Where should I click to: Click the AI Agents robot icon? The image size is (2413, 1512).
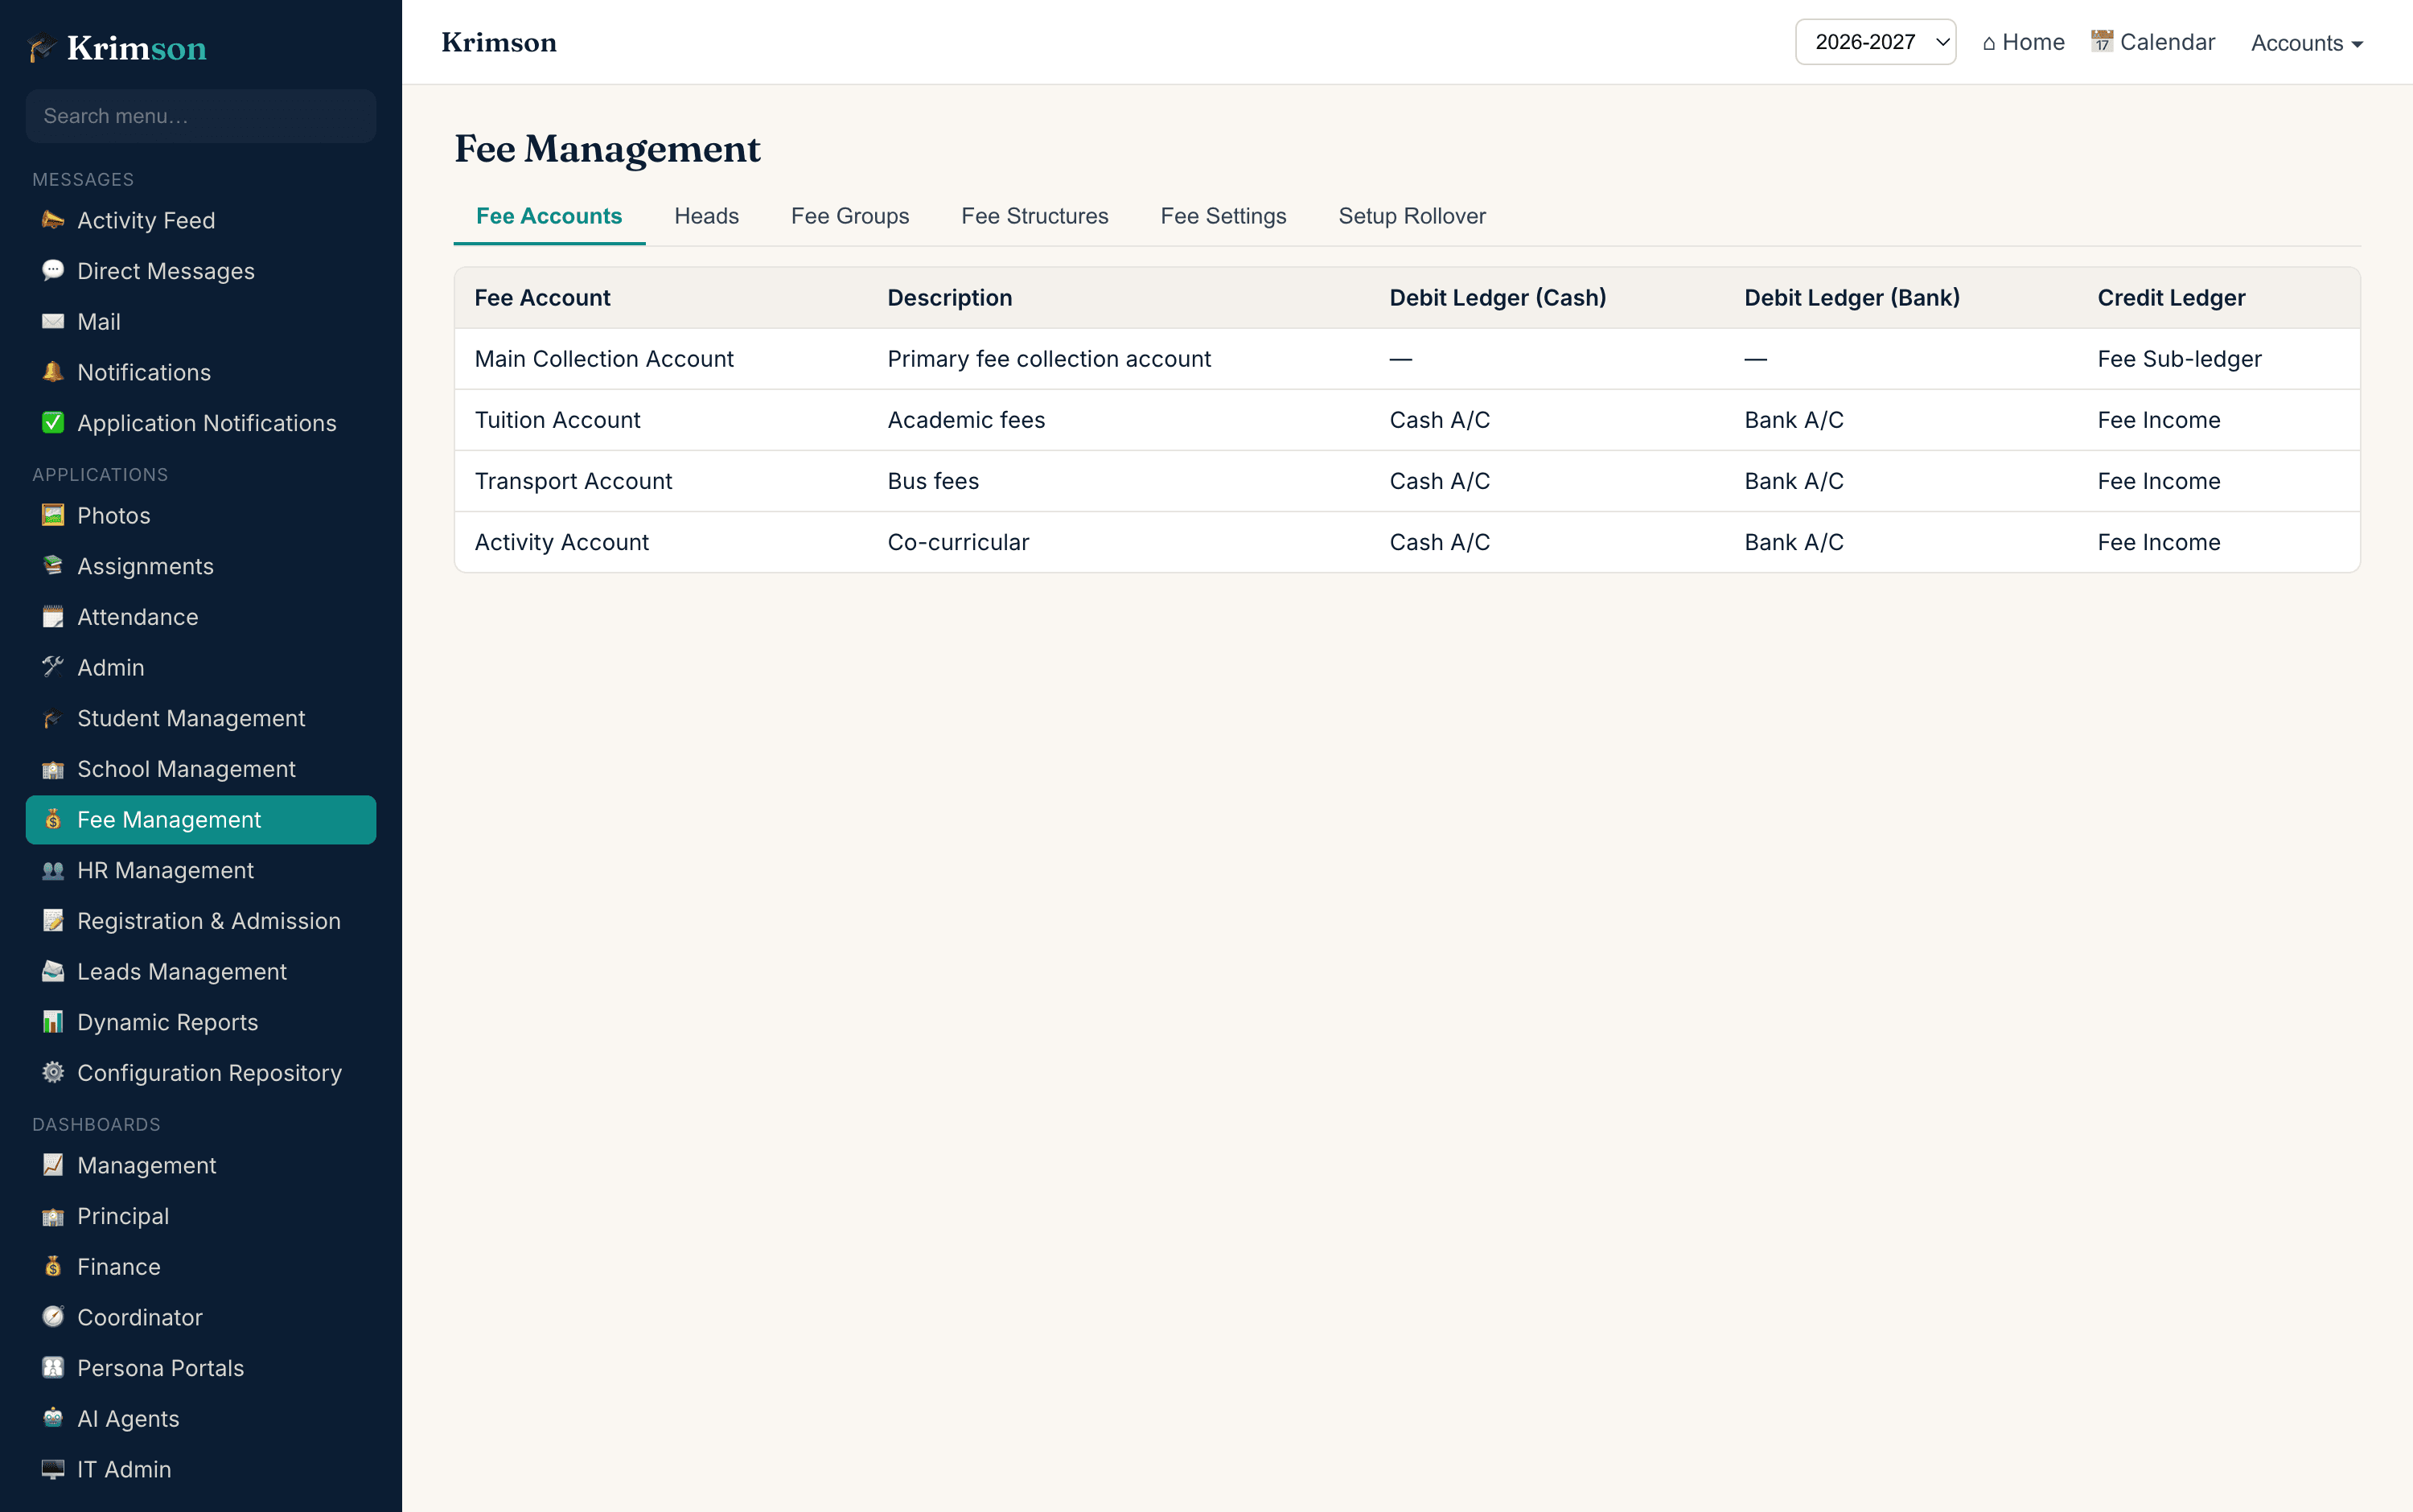point(53,1419)
